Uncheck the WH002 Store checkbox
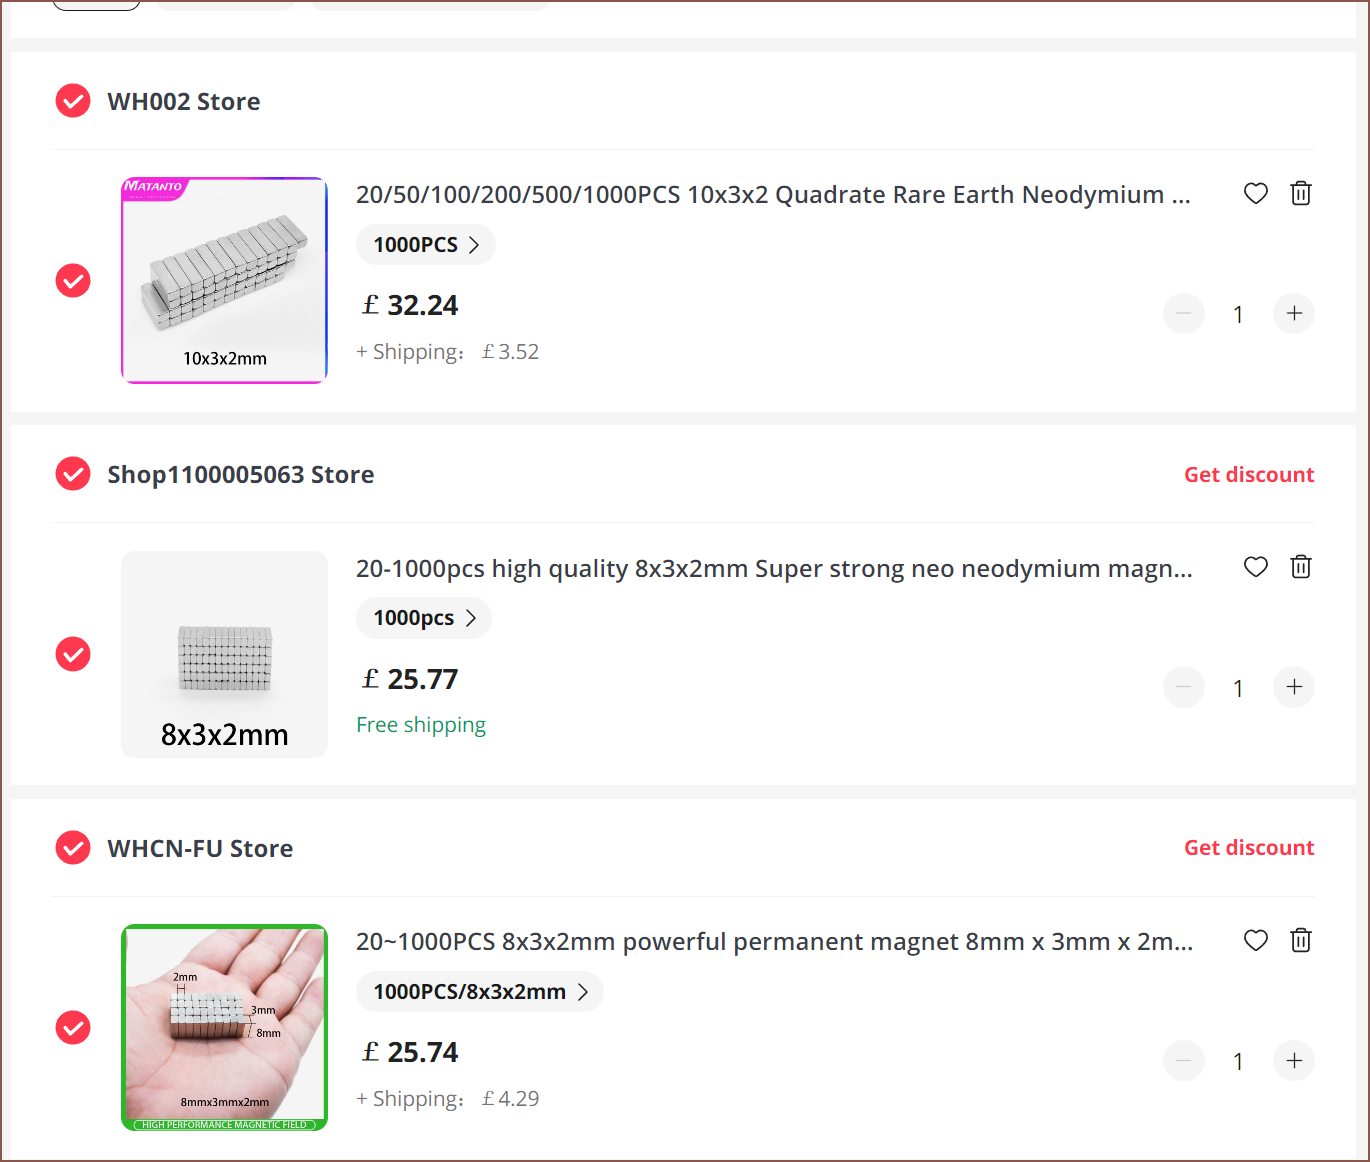Viewport: 1370px width, 1162px height. 73,101
